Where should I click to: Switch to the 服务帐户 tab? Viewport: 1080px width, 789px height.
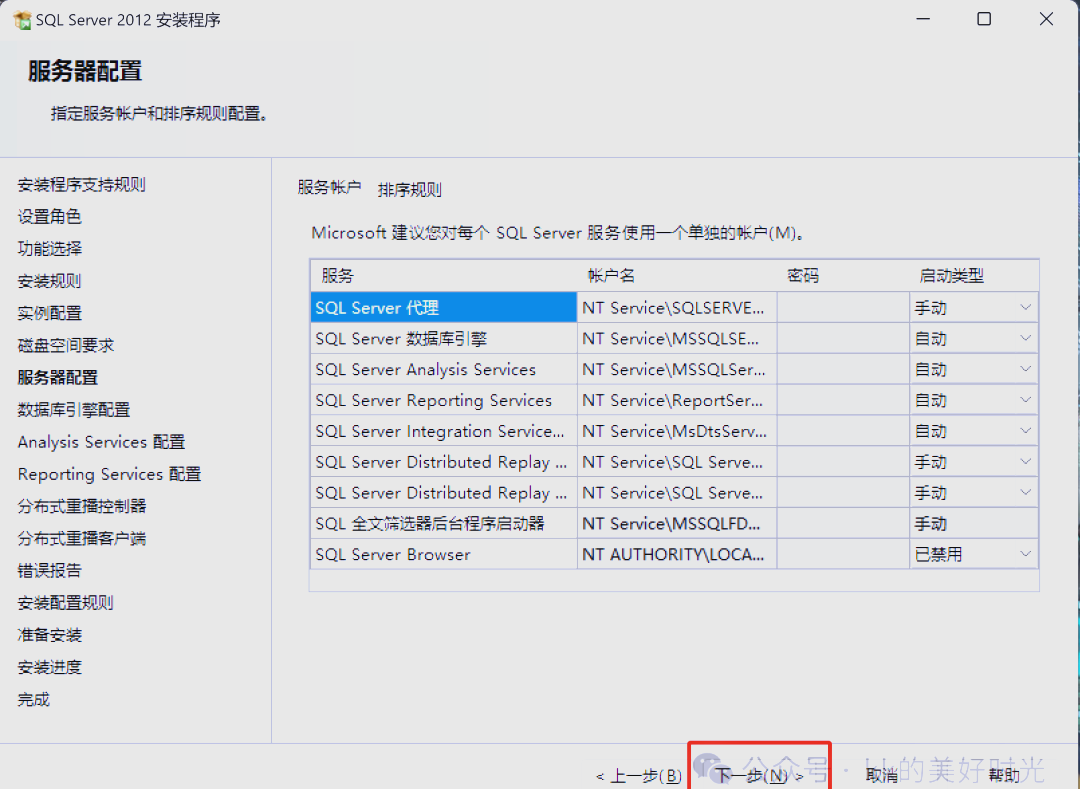pos(329,187)
